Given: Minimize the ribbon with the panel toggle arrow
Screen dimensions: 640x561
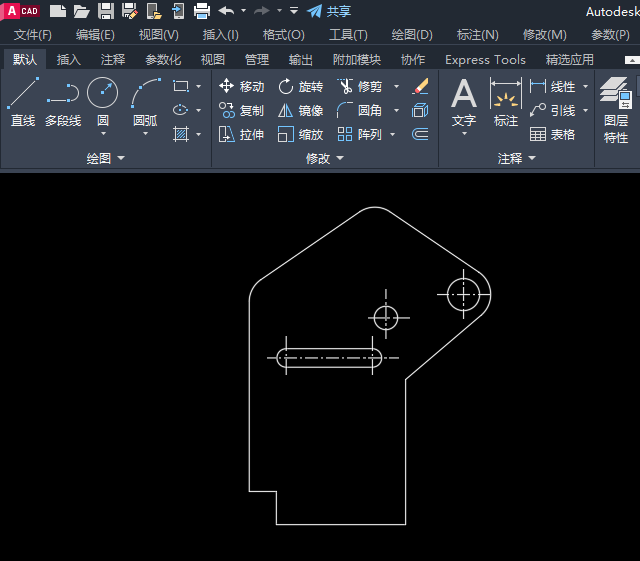Looking at the screenshot, I should pyautogui.click(x=632, y=60).
